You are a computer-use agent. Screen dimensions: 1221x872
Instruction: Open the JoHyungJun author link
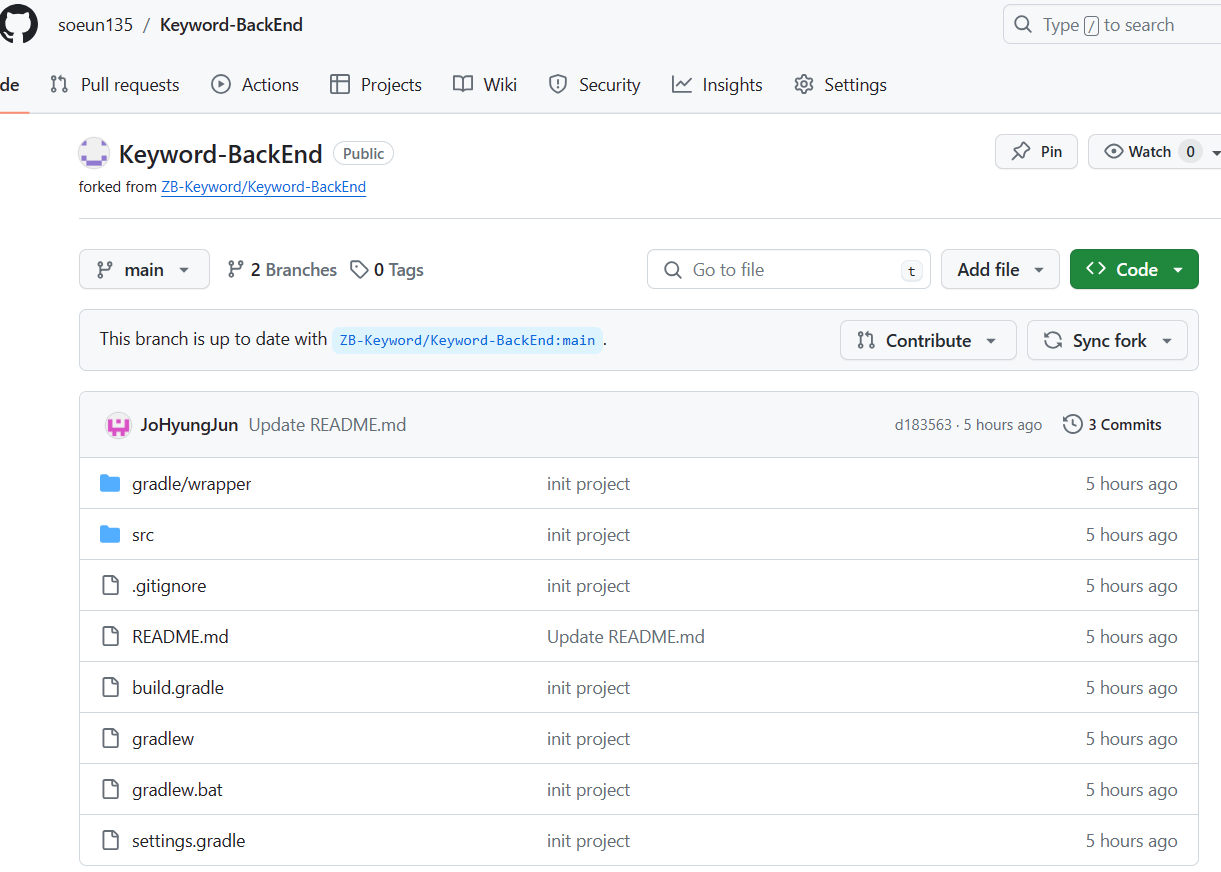[x=189, y=425]
